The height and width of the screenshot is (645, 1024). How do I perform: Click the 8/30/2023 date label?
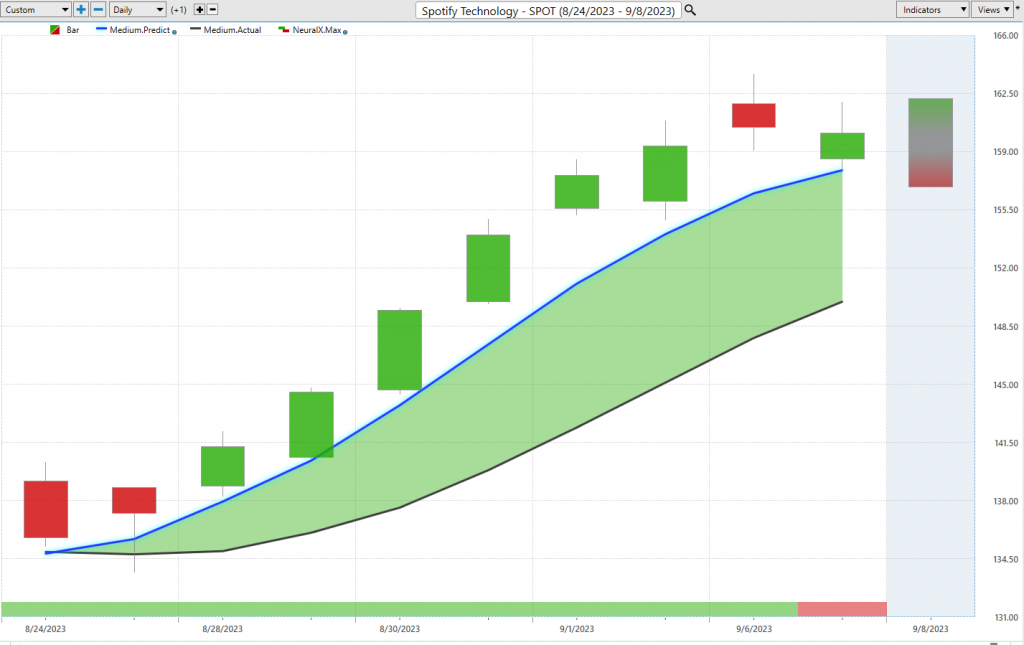(x=400, y=629)
